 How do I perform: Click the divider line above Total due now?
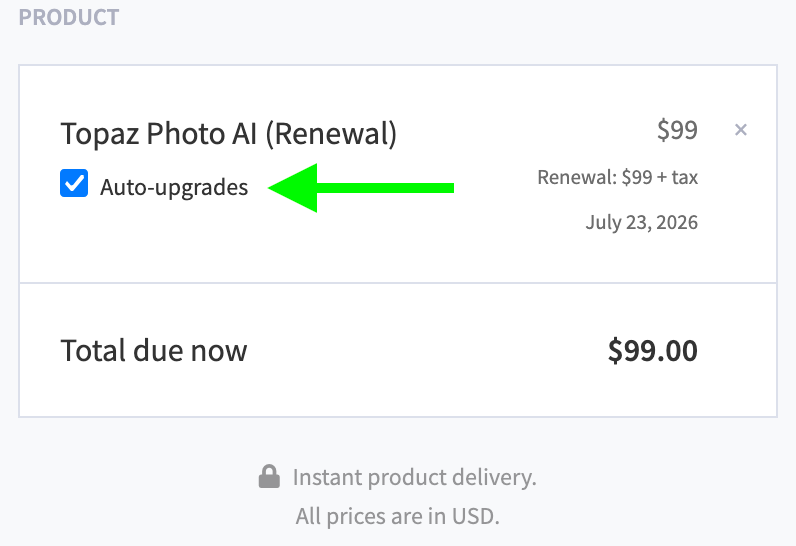point(398,283)
